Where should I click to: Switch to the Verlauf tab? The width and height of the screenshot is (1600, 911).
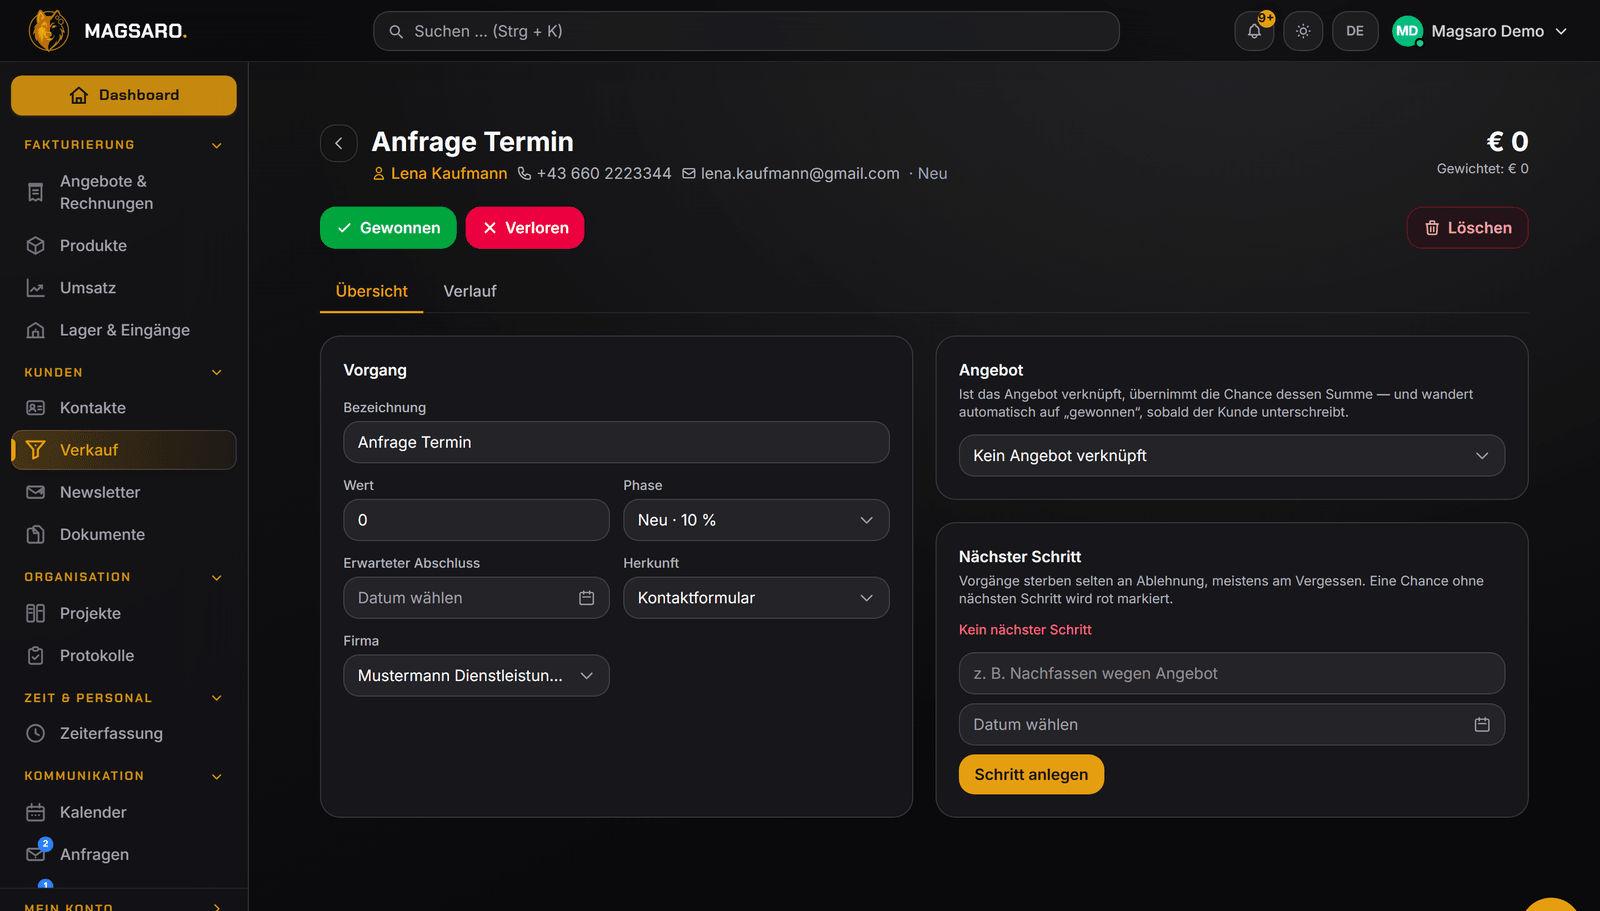tap(470, 291)
